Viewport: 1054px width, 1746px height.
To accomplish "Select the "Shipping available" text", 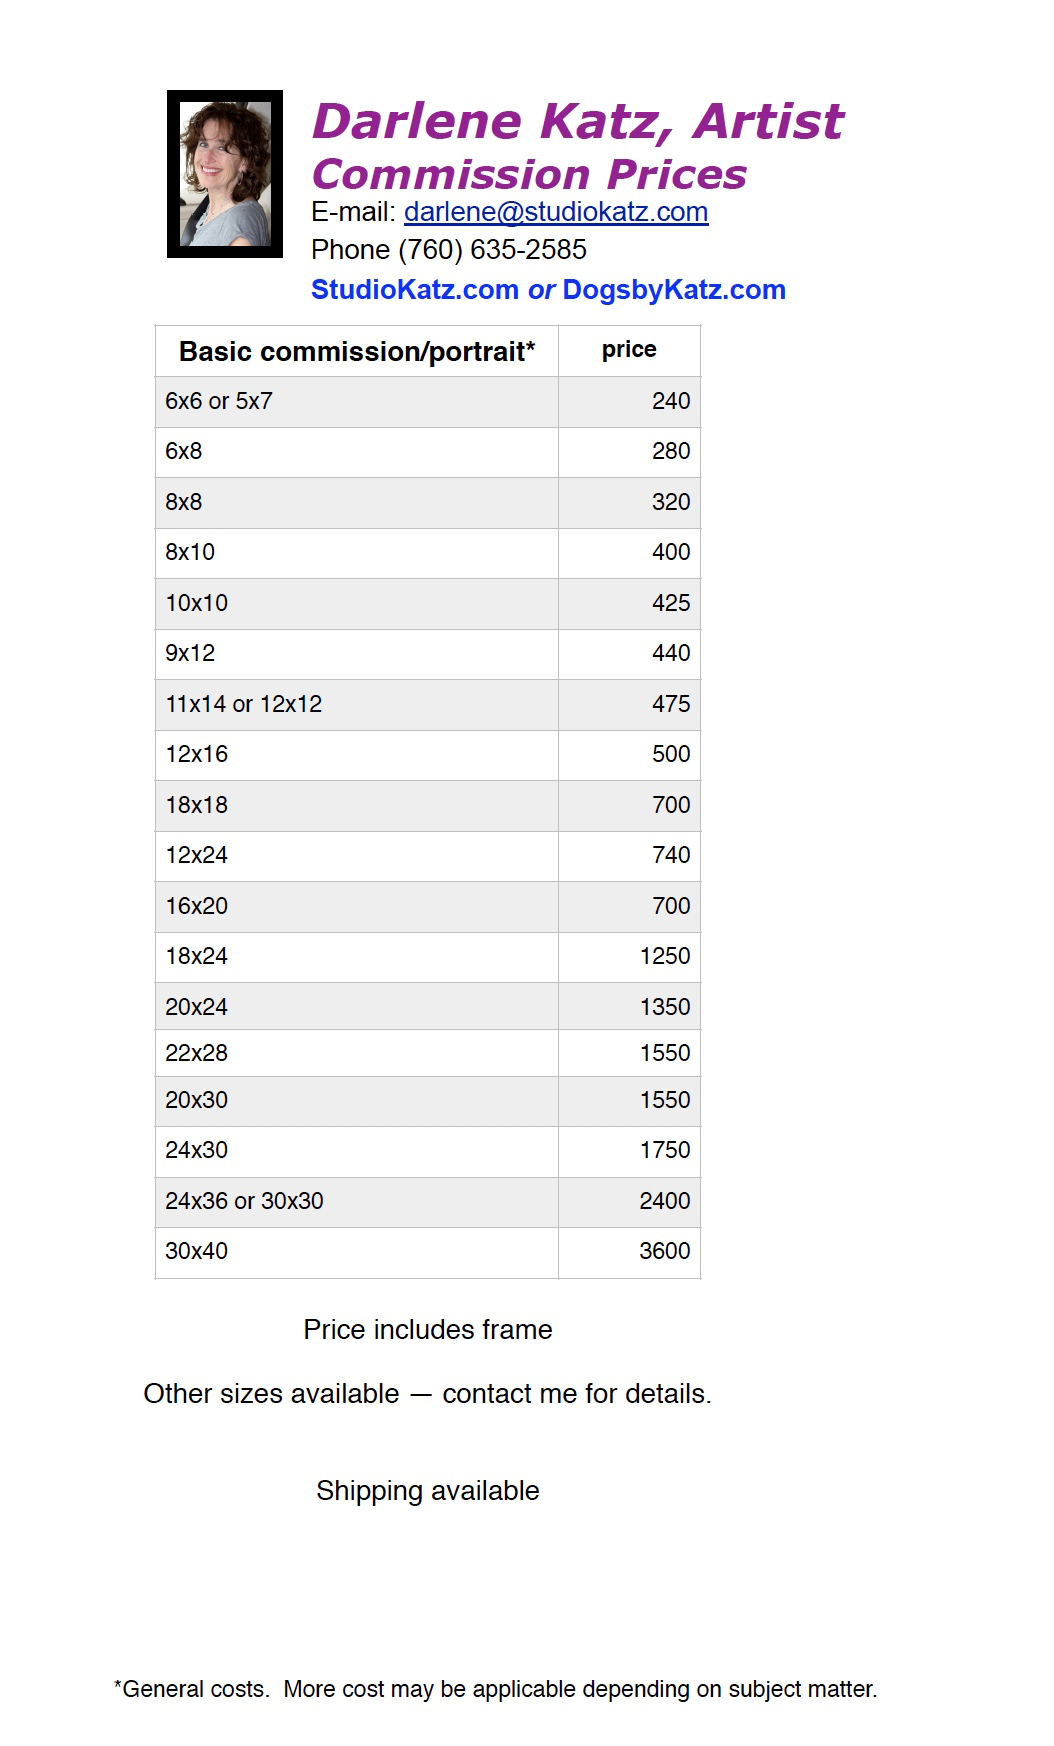I will [428, 1491].
